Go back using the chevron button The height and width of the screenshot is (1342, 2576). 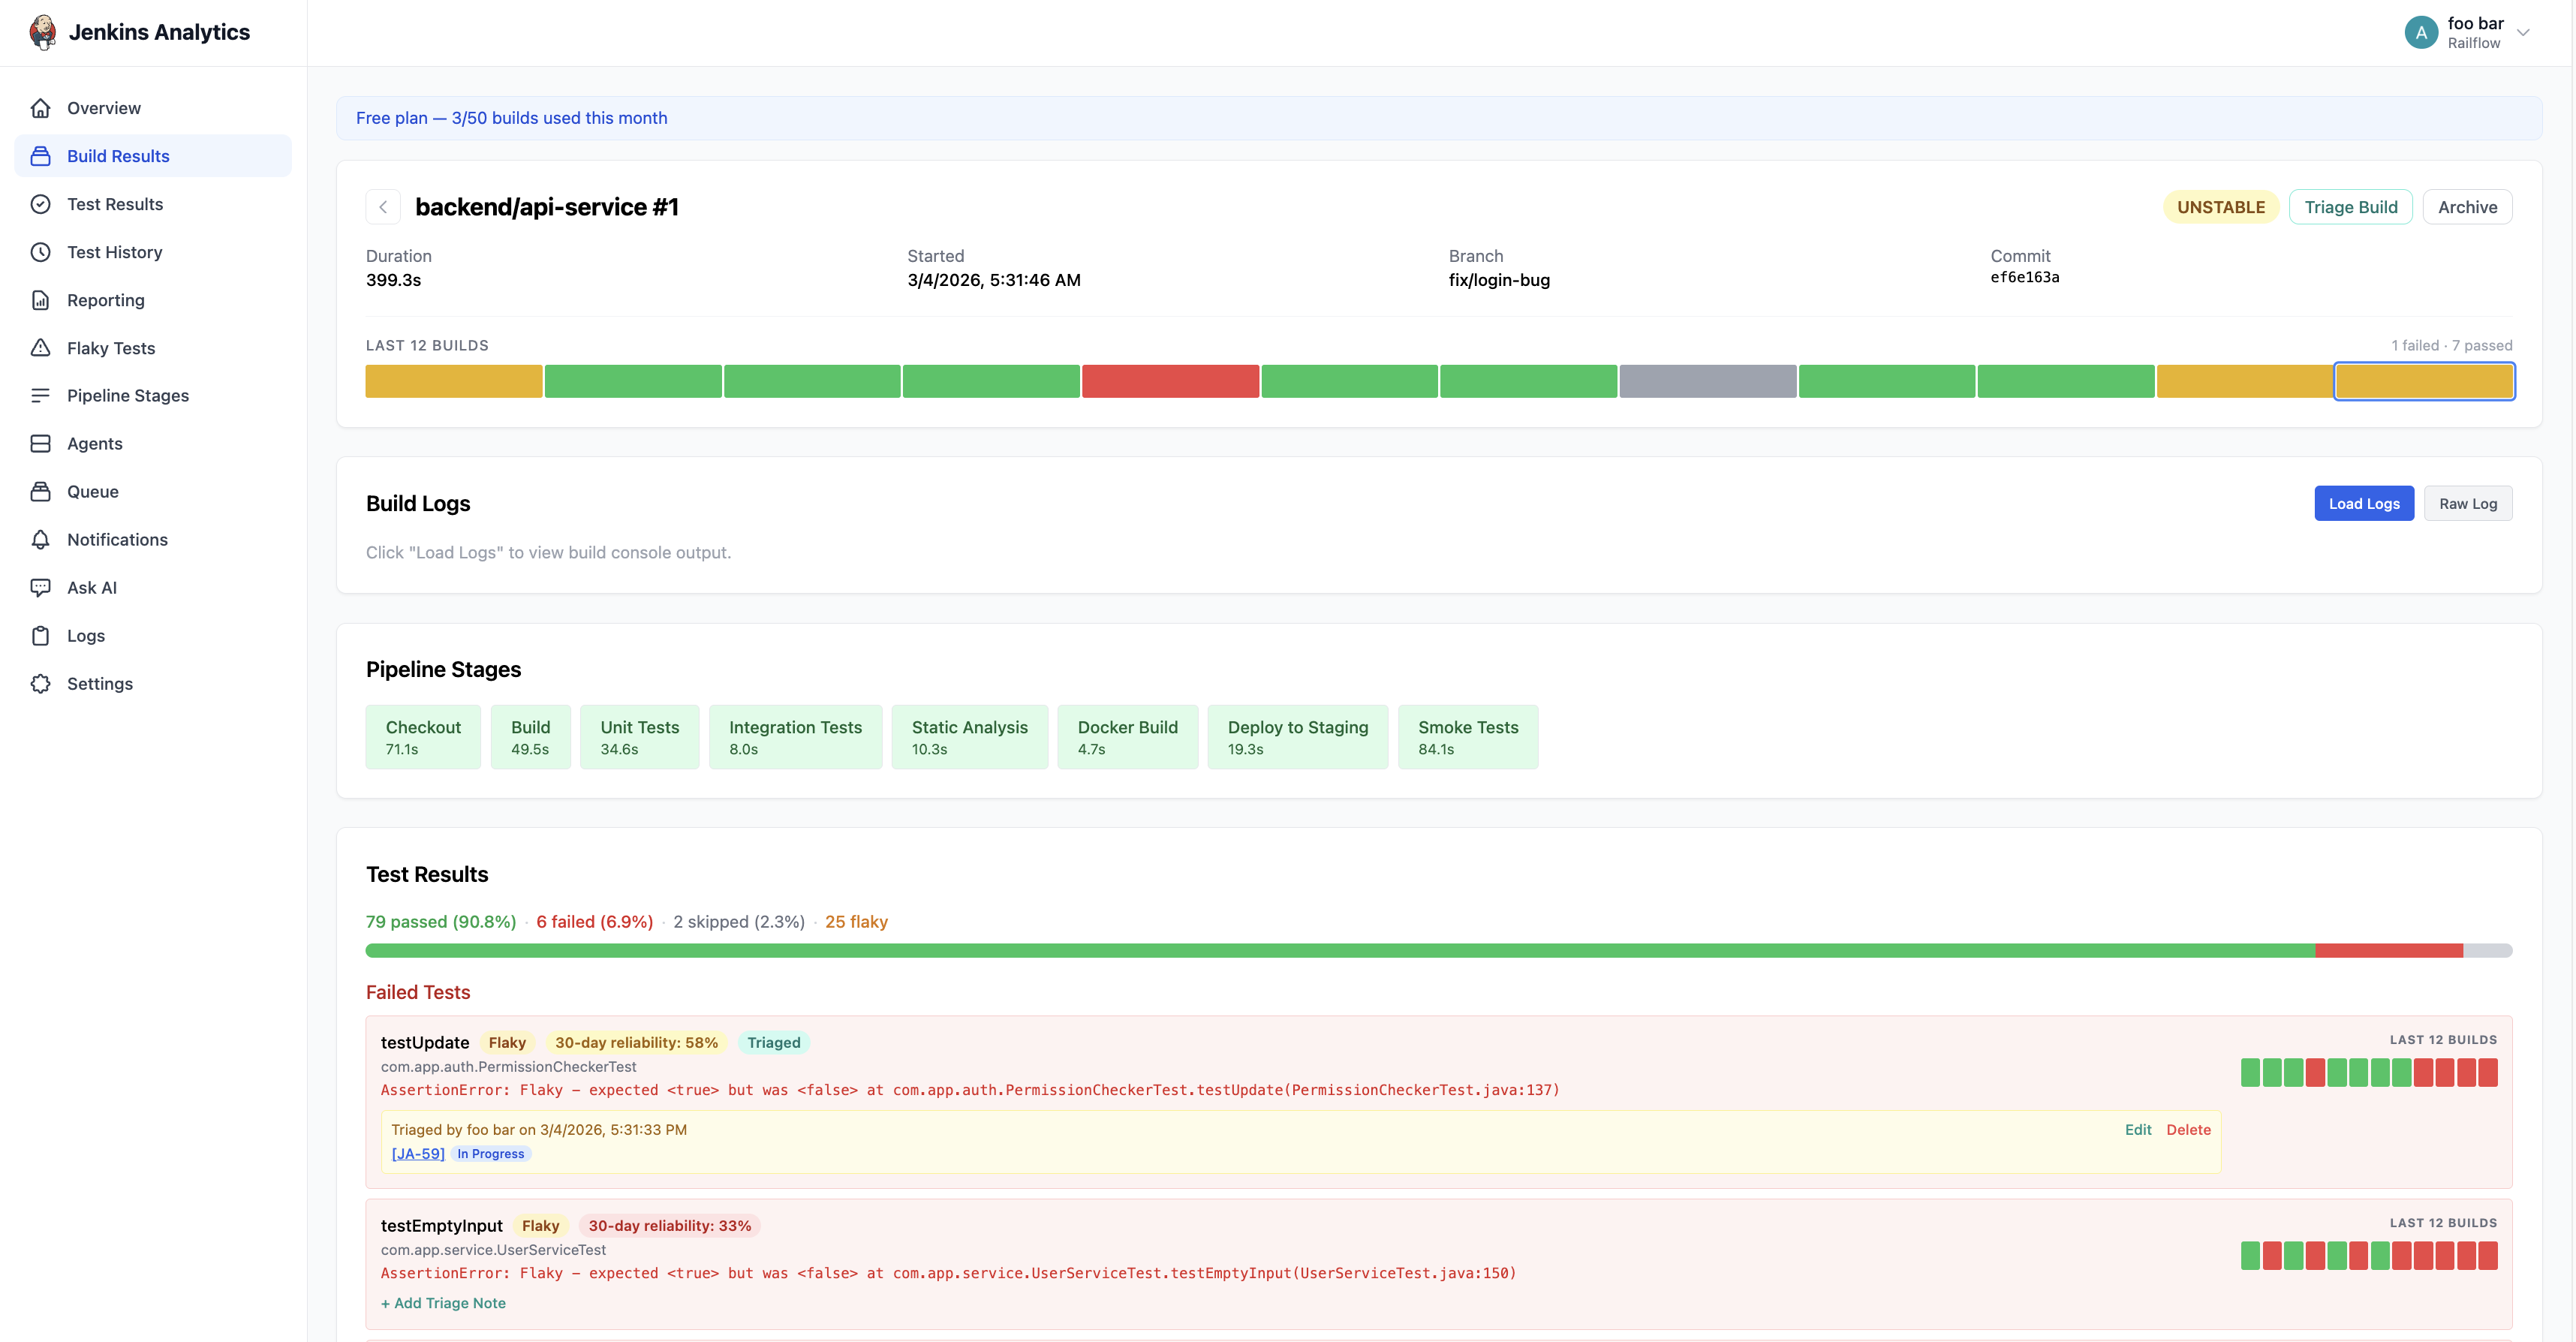click(383, 207)
